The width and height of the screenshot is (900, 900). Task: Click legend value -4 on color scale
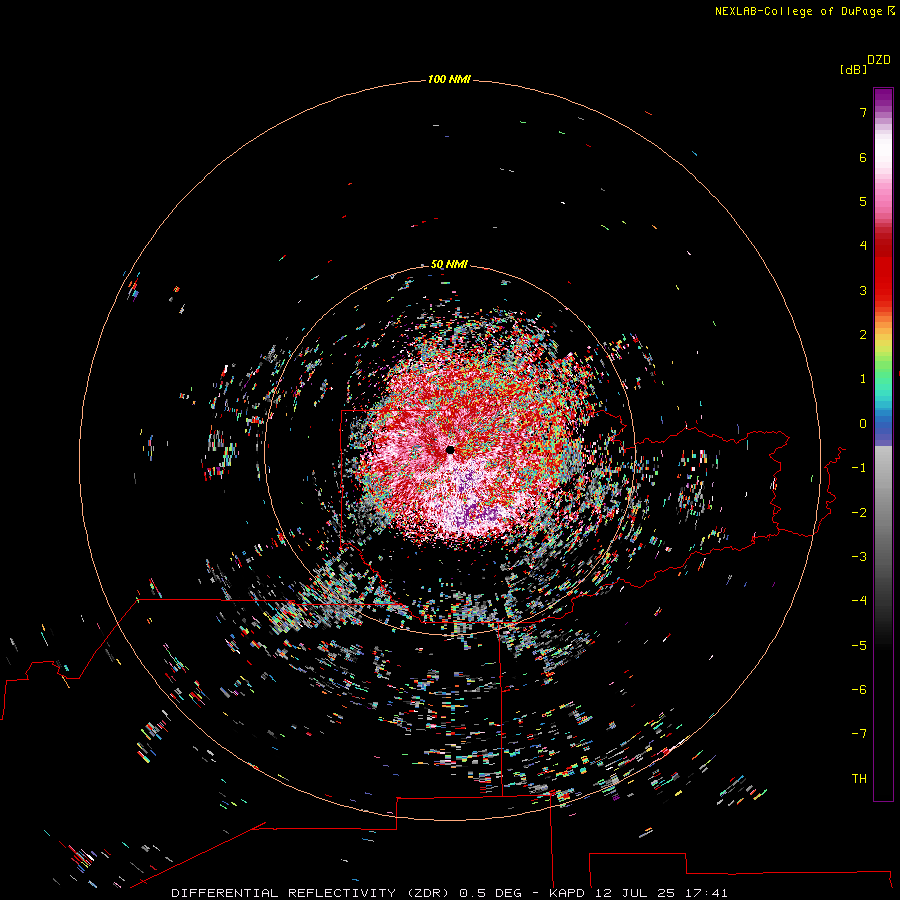click(859, 600)
